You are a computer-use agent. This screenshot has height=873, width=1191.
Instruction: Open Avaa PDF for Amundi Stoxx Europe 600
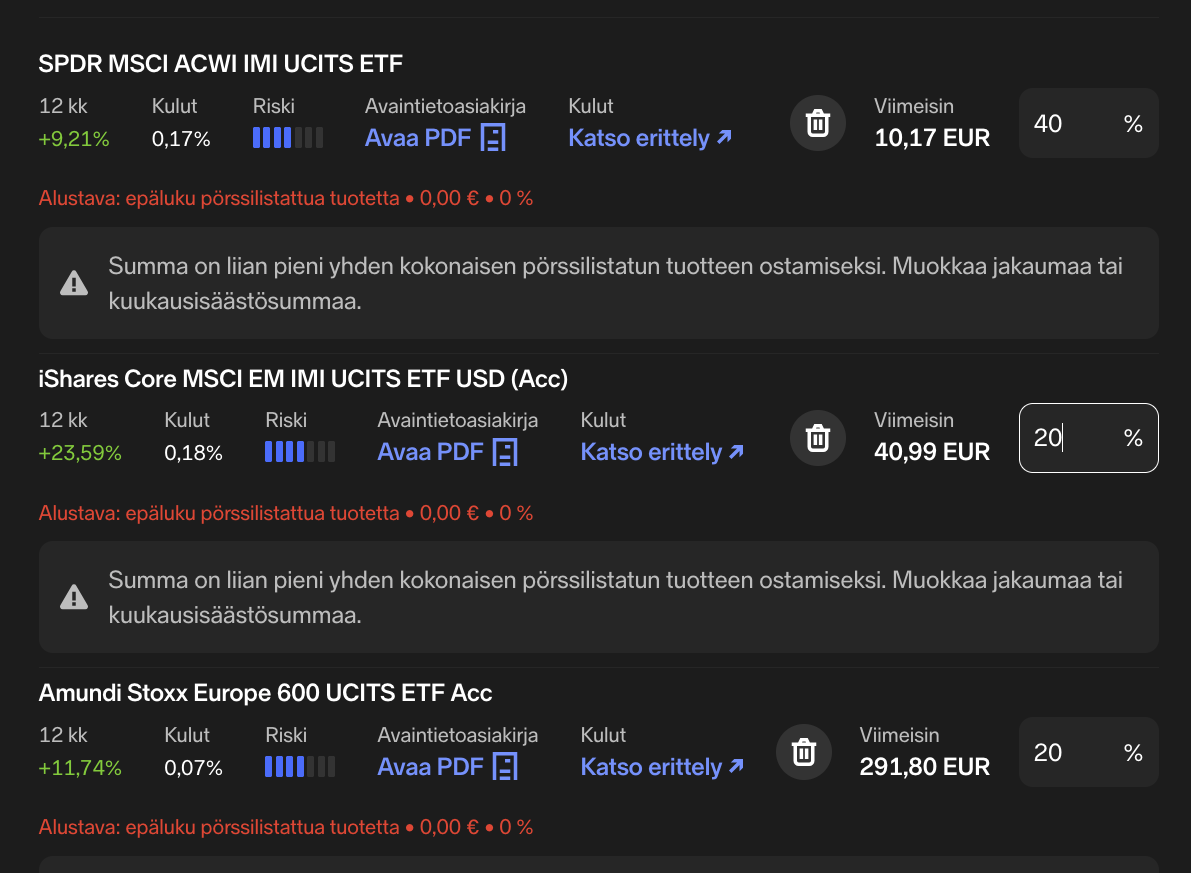[x=430, y=767]
